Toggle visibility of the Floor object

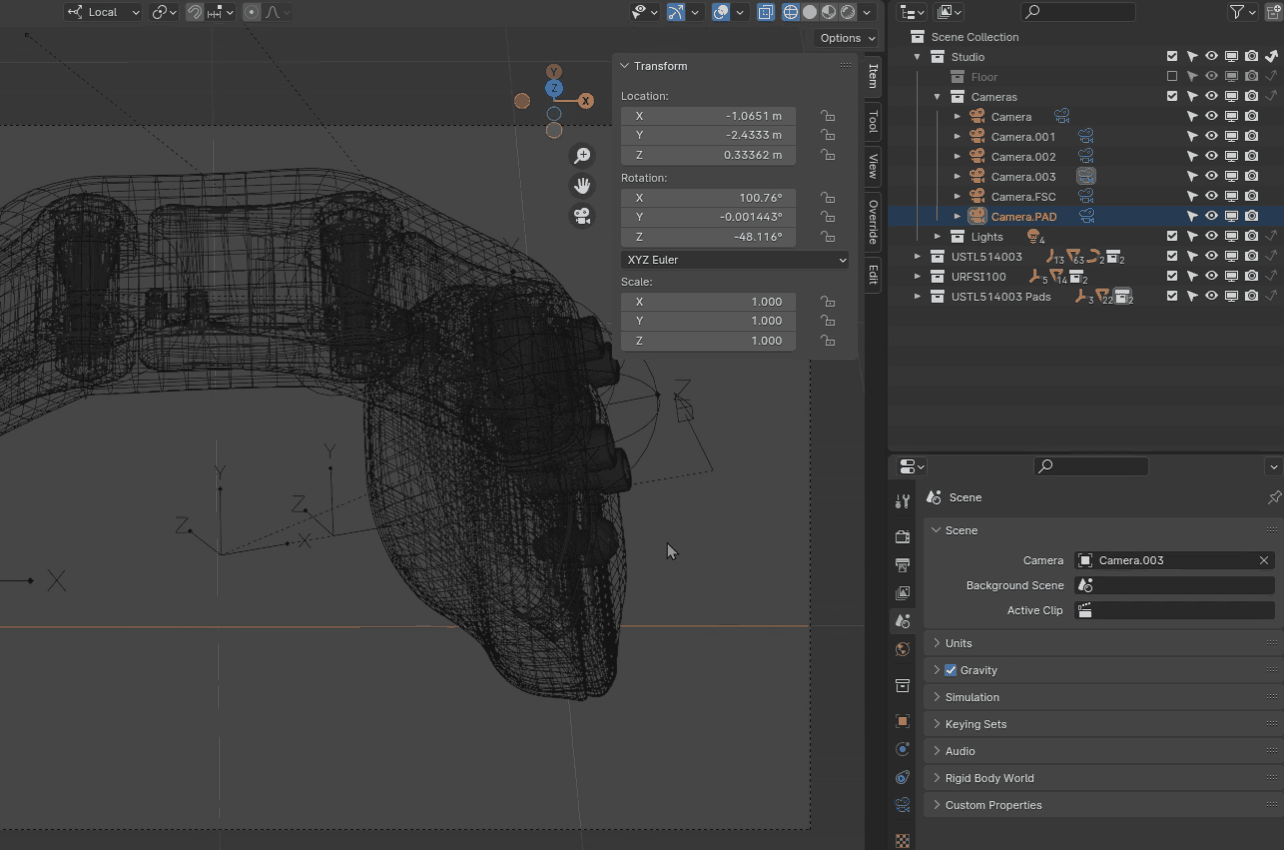(x=1211, y=76)
